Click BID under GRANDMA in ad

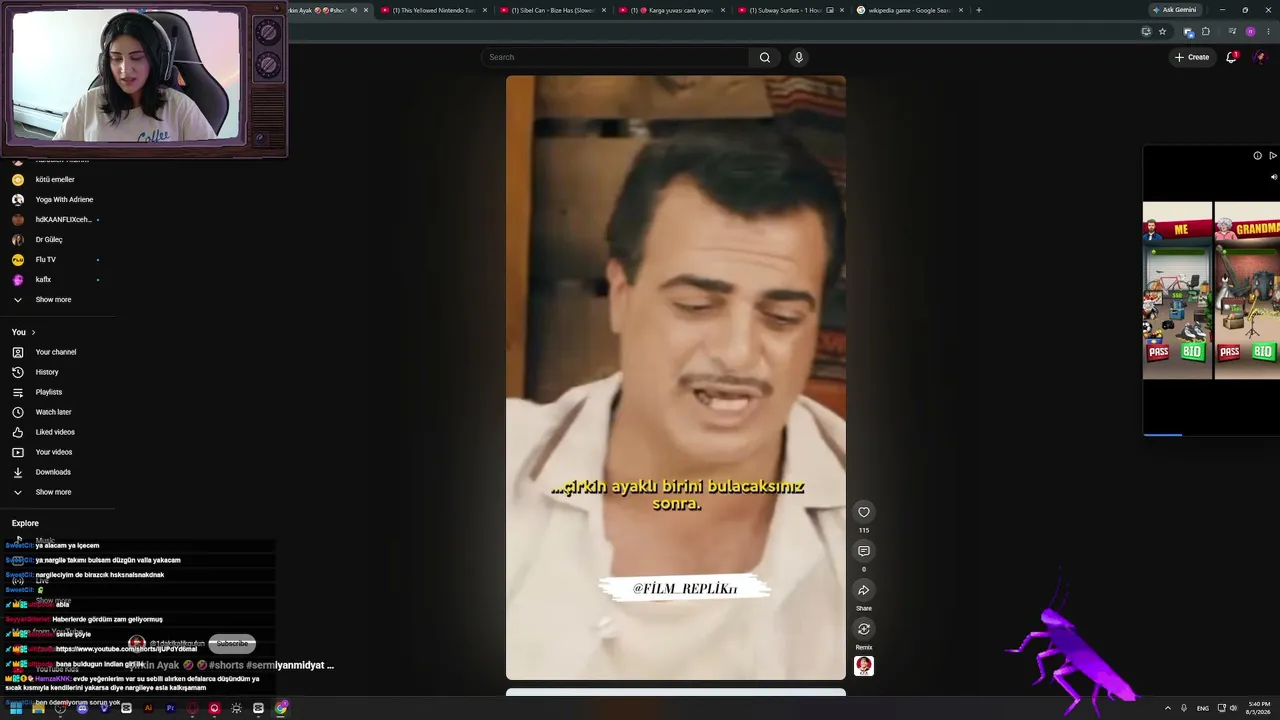point(1263,352)
